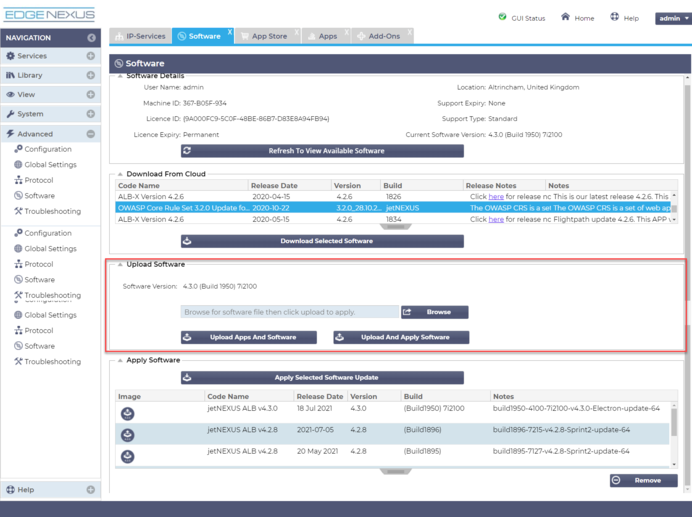Click Upload And Apply Software button

(x=401, y=337)
